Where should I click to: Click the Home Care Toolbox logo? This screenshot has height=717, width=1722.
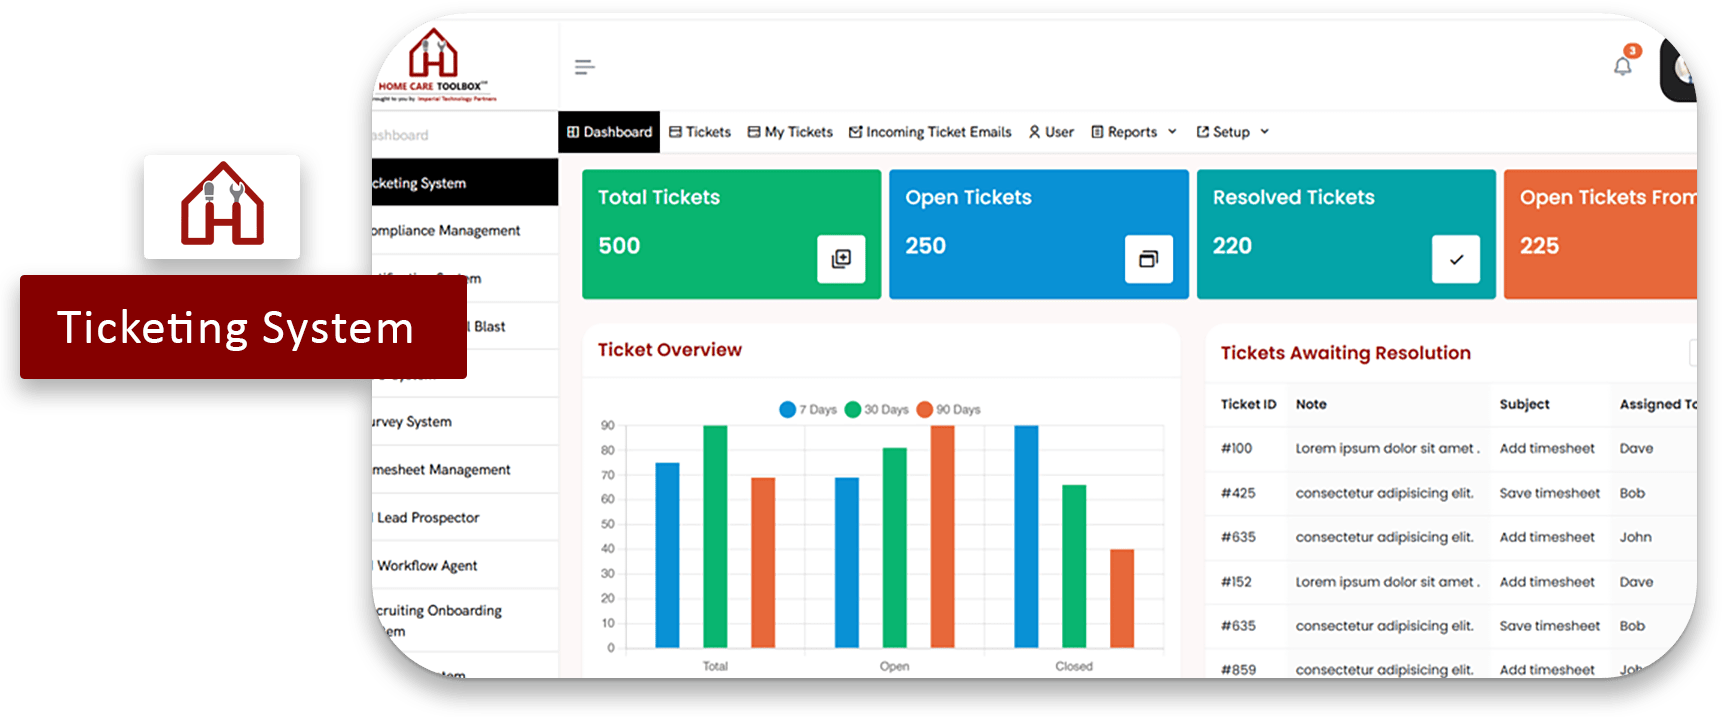coord(434,64)
